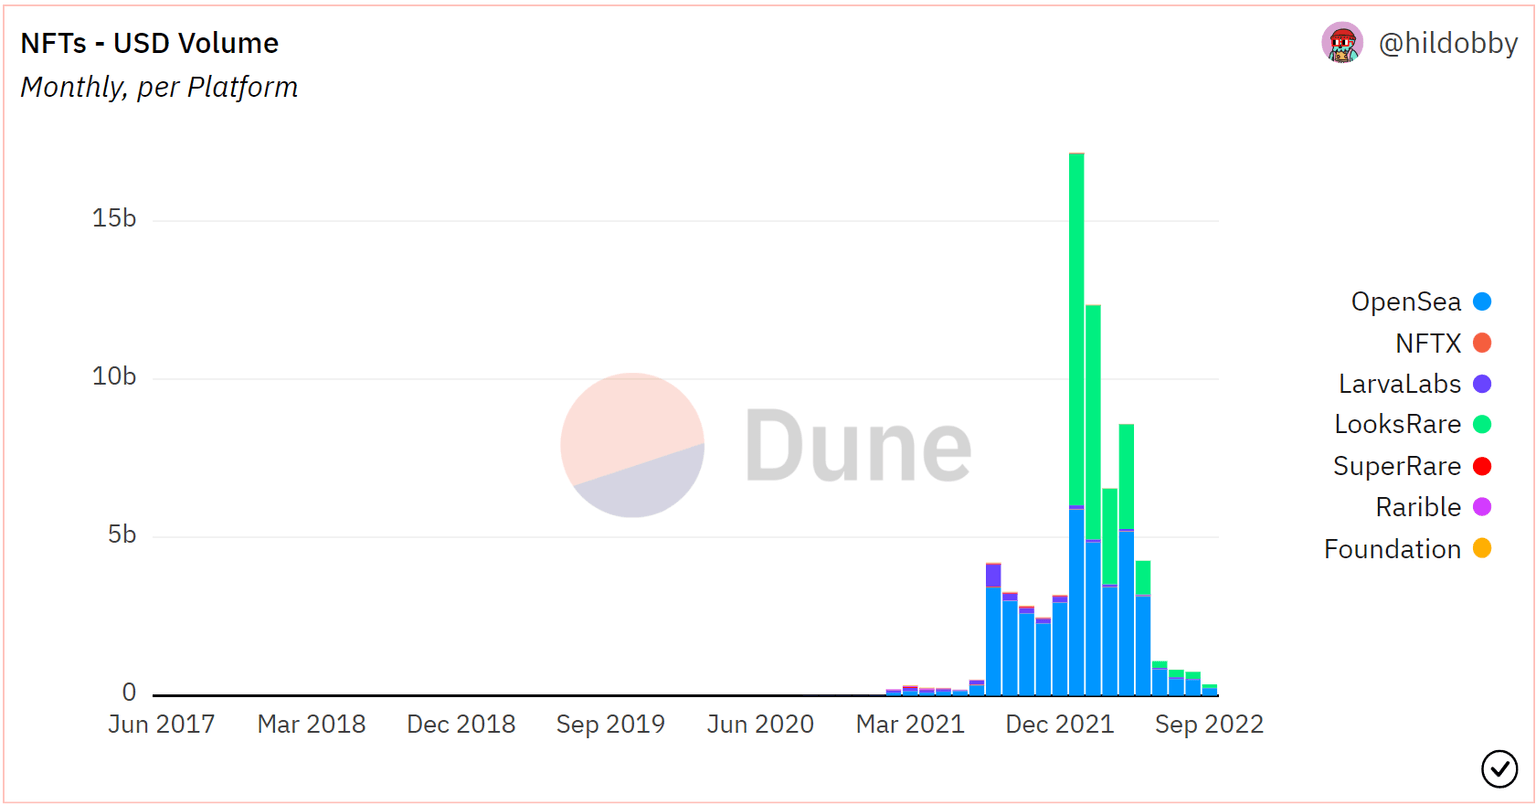Click the Jun 2020 x-axis label
The image size is (1536, 804).
(760, 725)
